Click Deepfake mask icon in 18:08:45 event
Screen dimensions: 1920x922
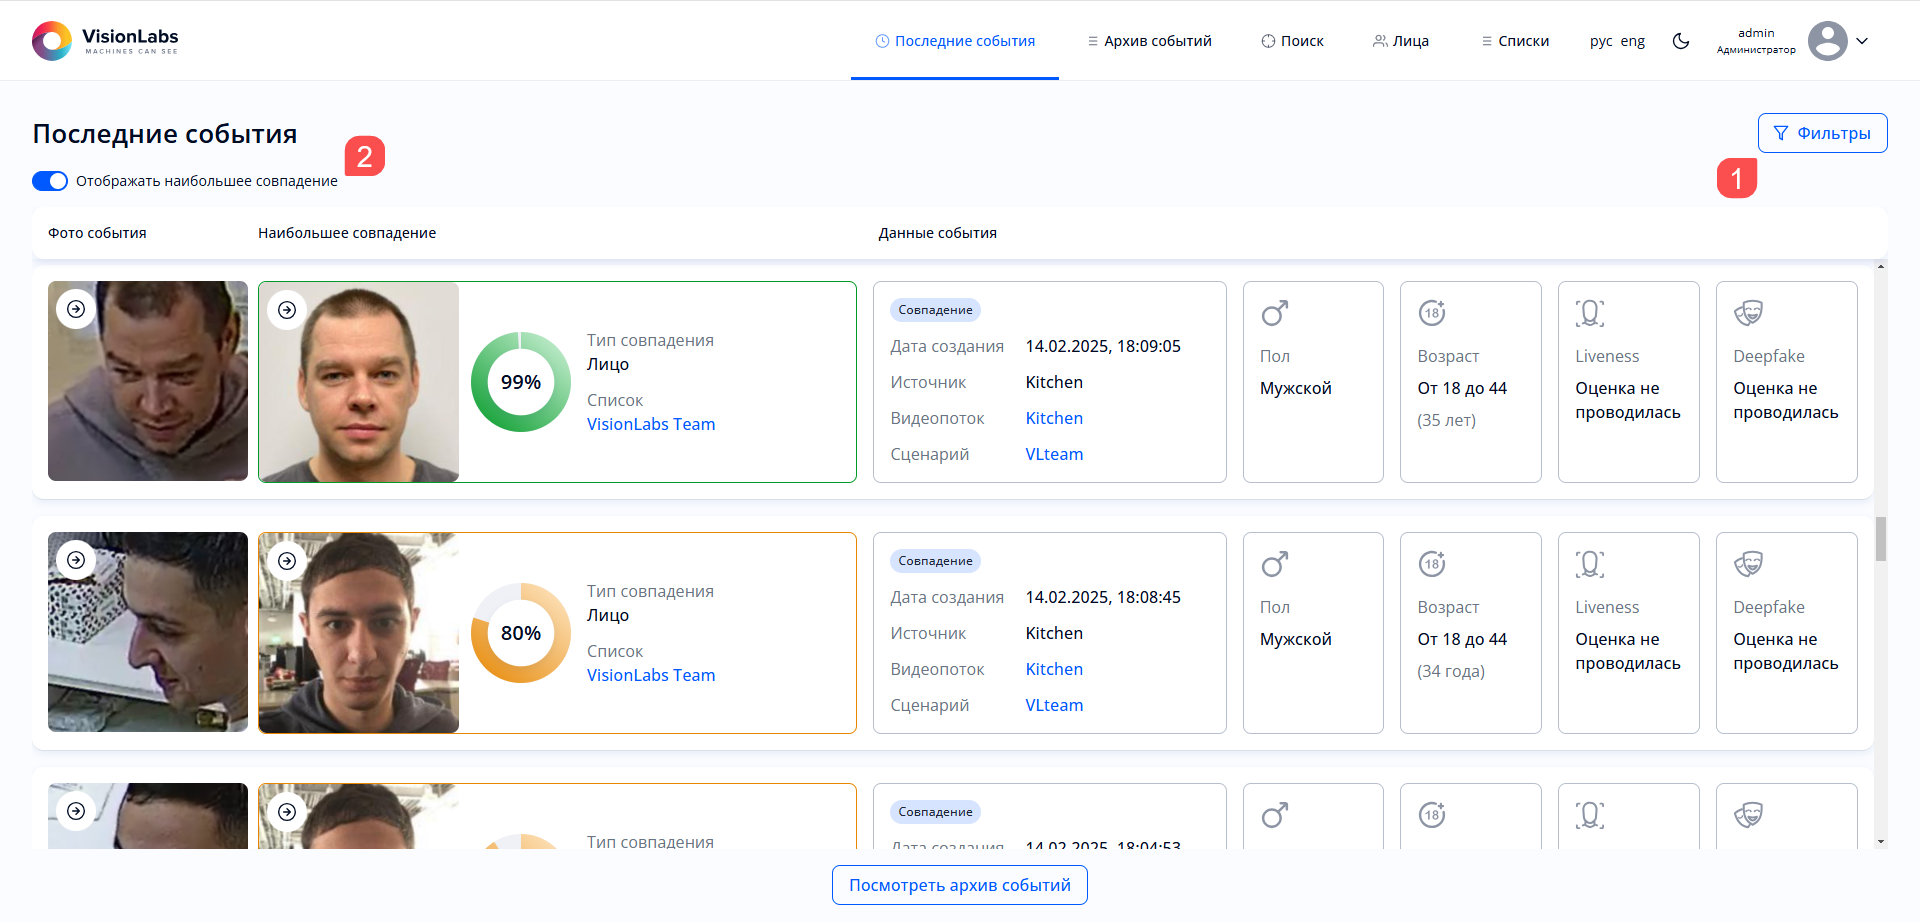[1748, 564]
